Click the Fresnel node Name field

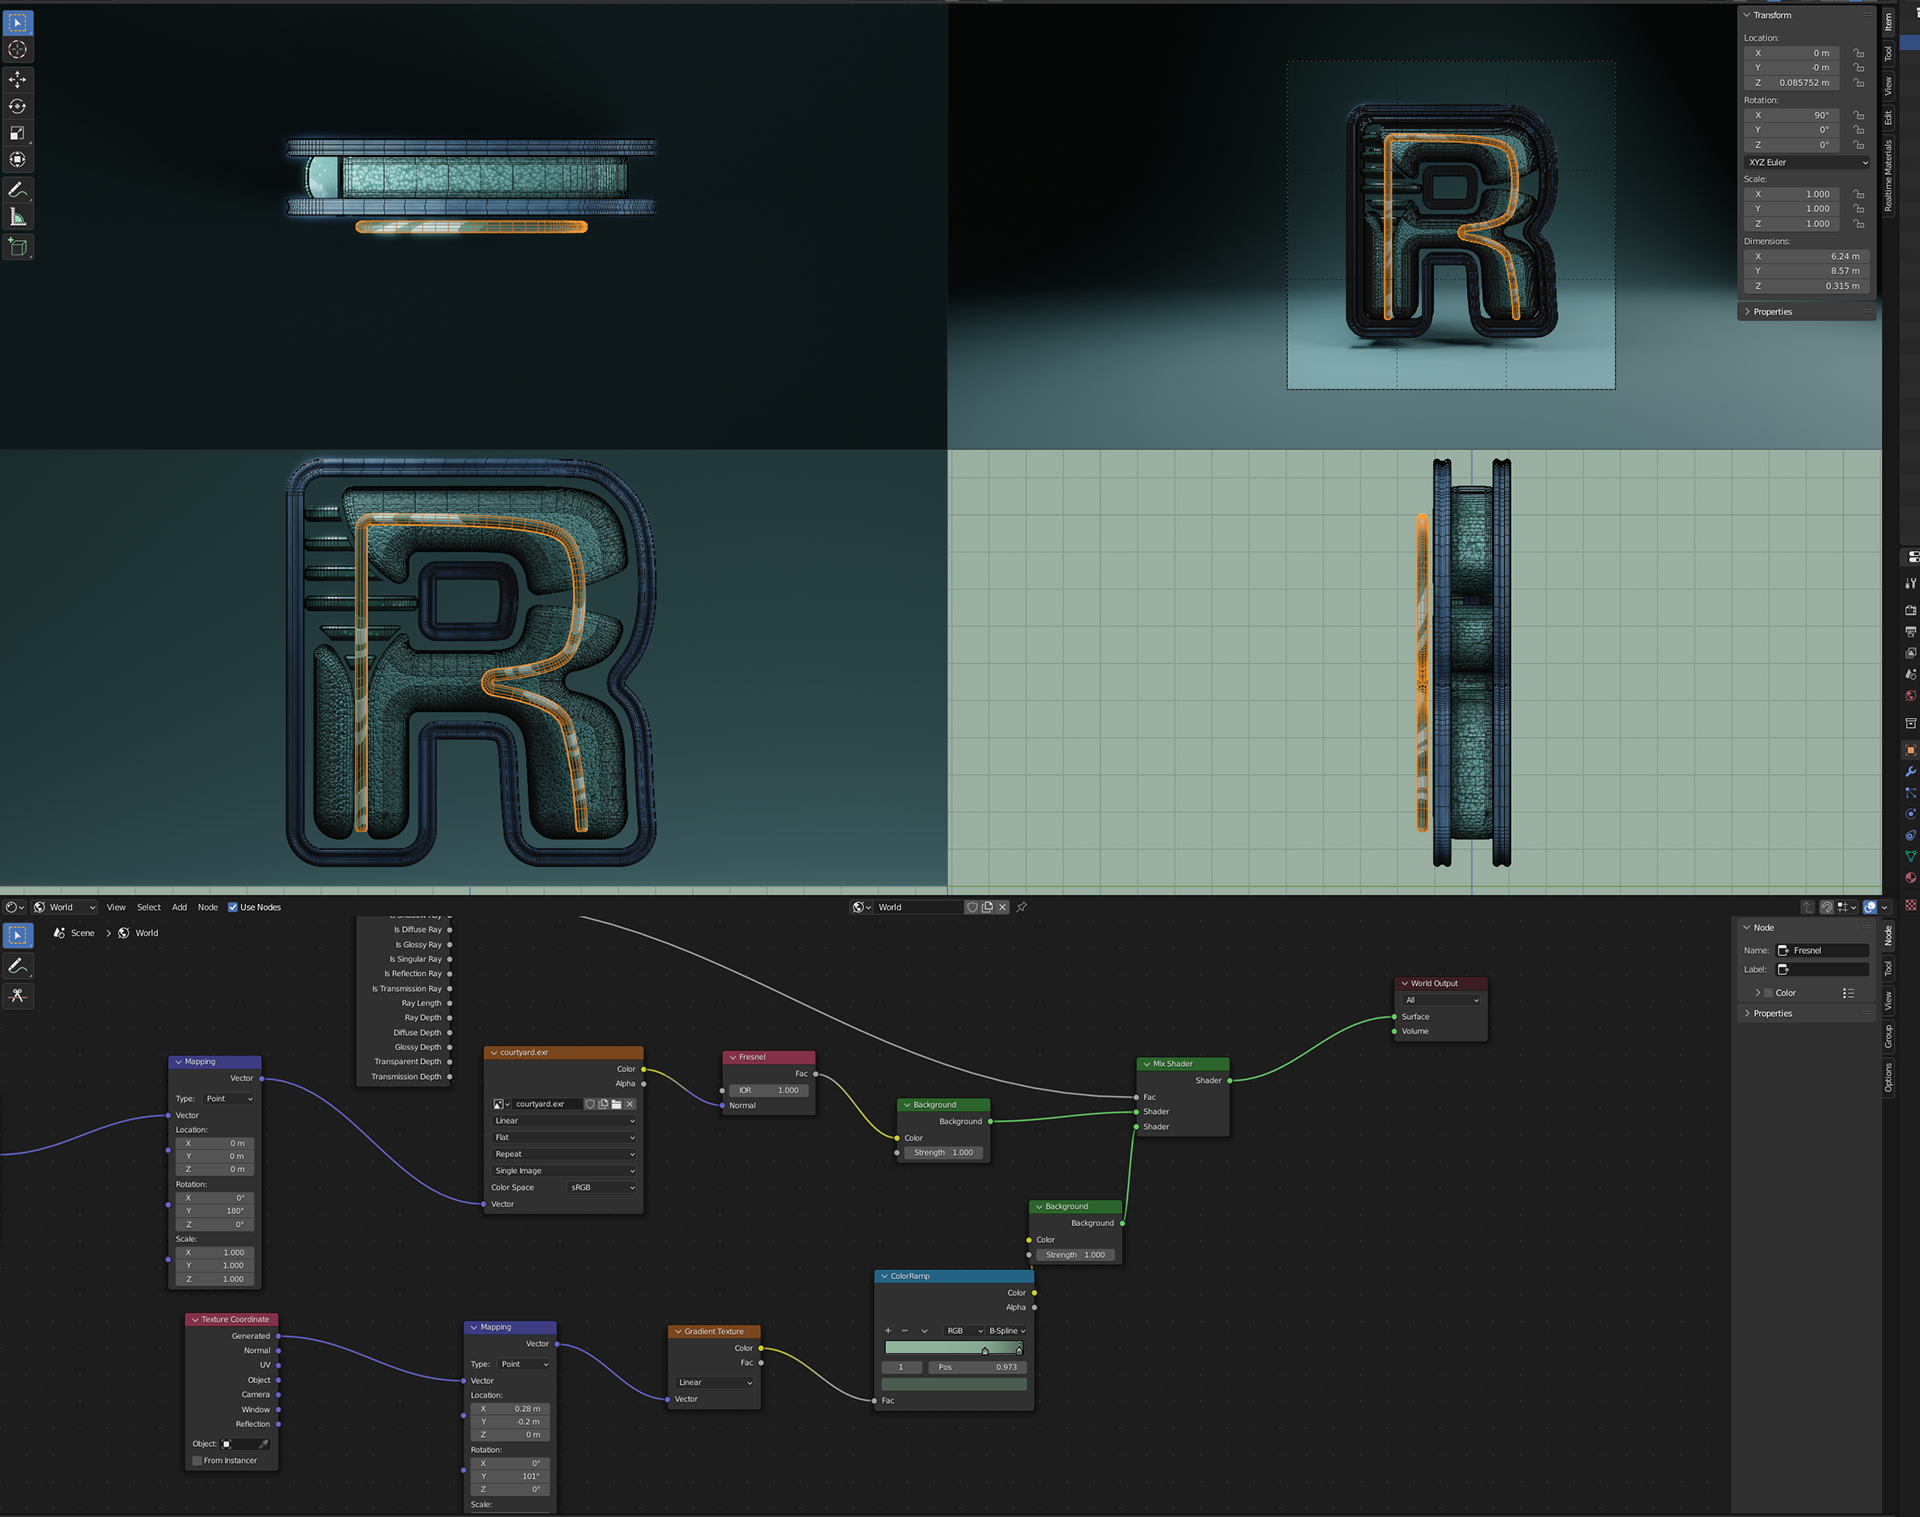pyautogui.click(x=1823, y=950)
